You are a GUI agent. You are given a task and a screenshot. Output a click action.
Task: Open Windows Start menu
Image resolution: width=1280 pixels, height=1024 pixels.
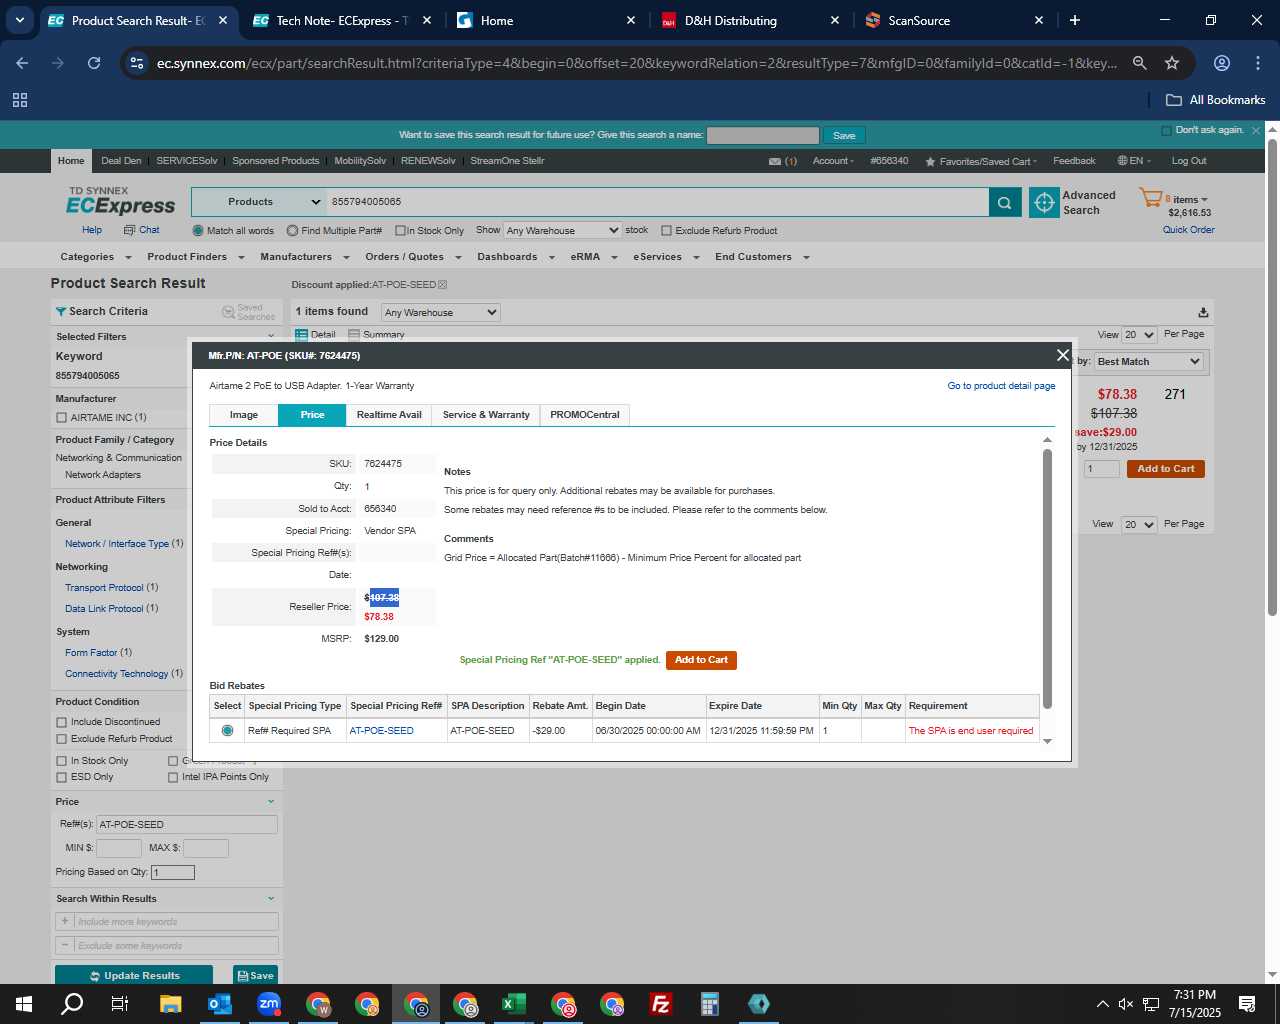tap(24, 1004)
